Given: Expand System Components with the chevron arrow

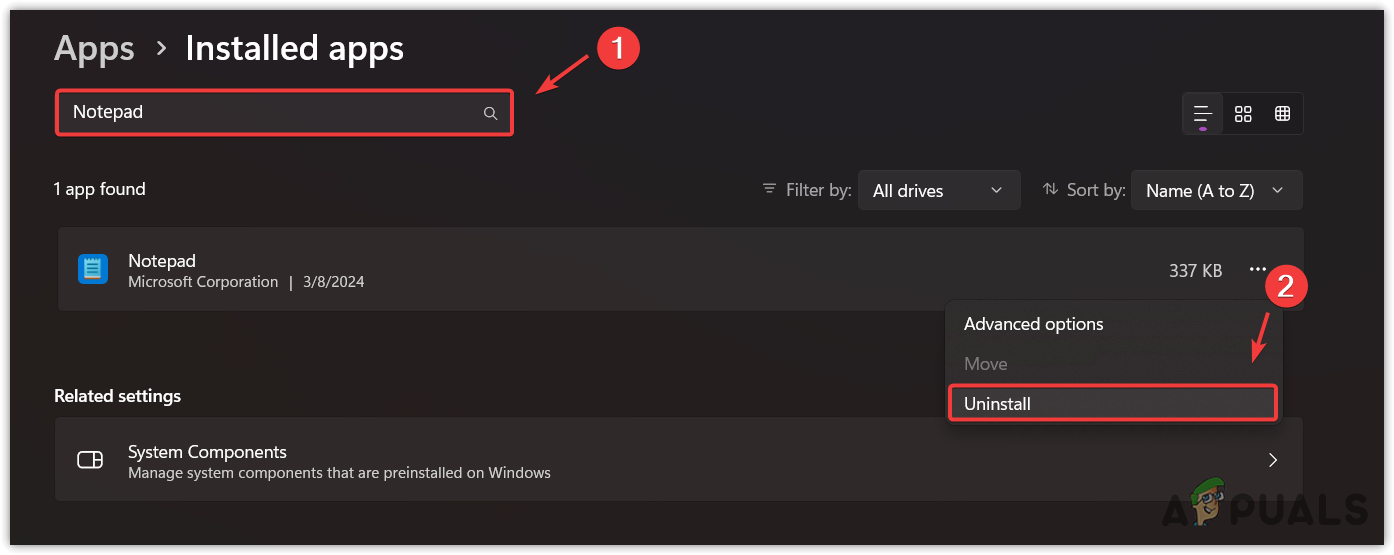Looking at the screenshot, I should pyautogui.click(x=1272, y=460).
